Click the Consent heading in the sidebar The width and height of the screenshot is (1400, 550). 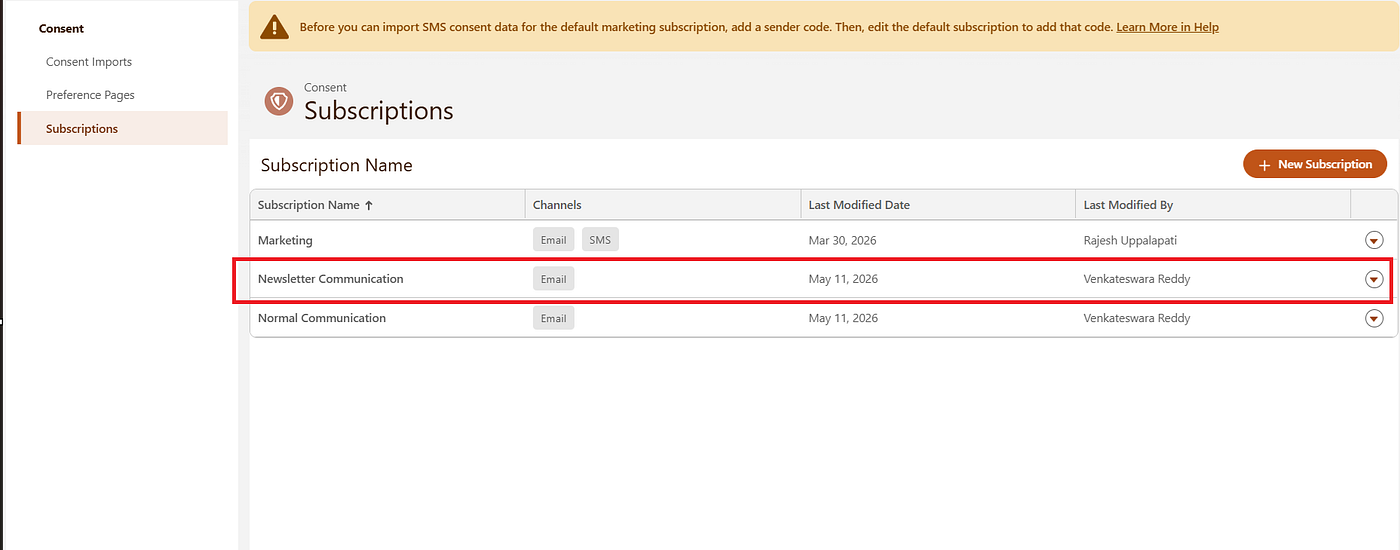pyautogui.click(x=61, y=28)
